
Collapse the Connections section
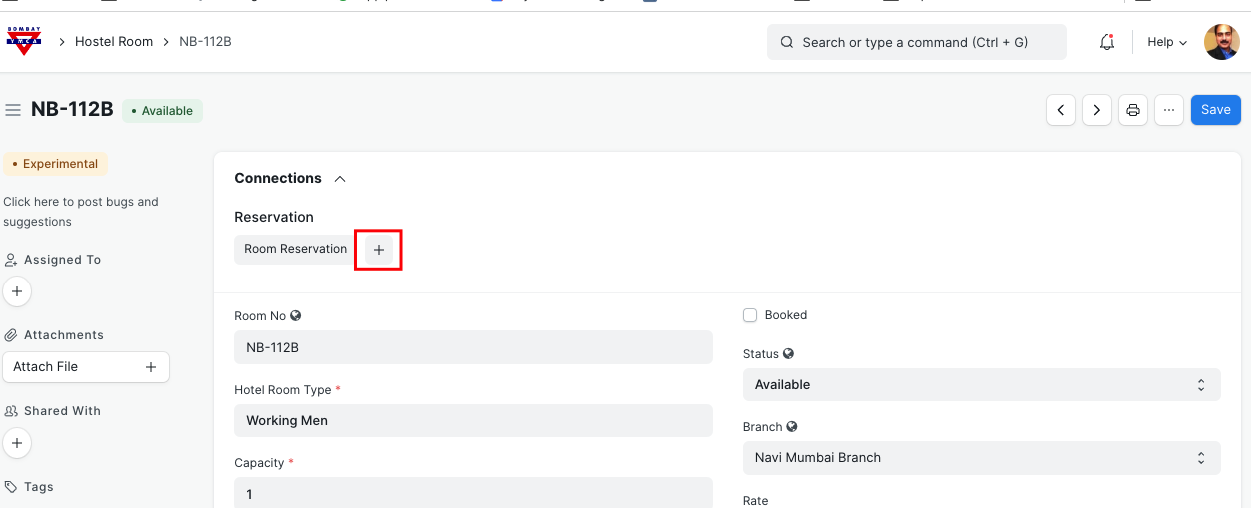tap(340, 179)
